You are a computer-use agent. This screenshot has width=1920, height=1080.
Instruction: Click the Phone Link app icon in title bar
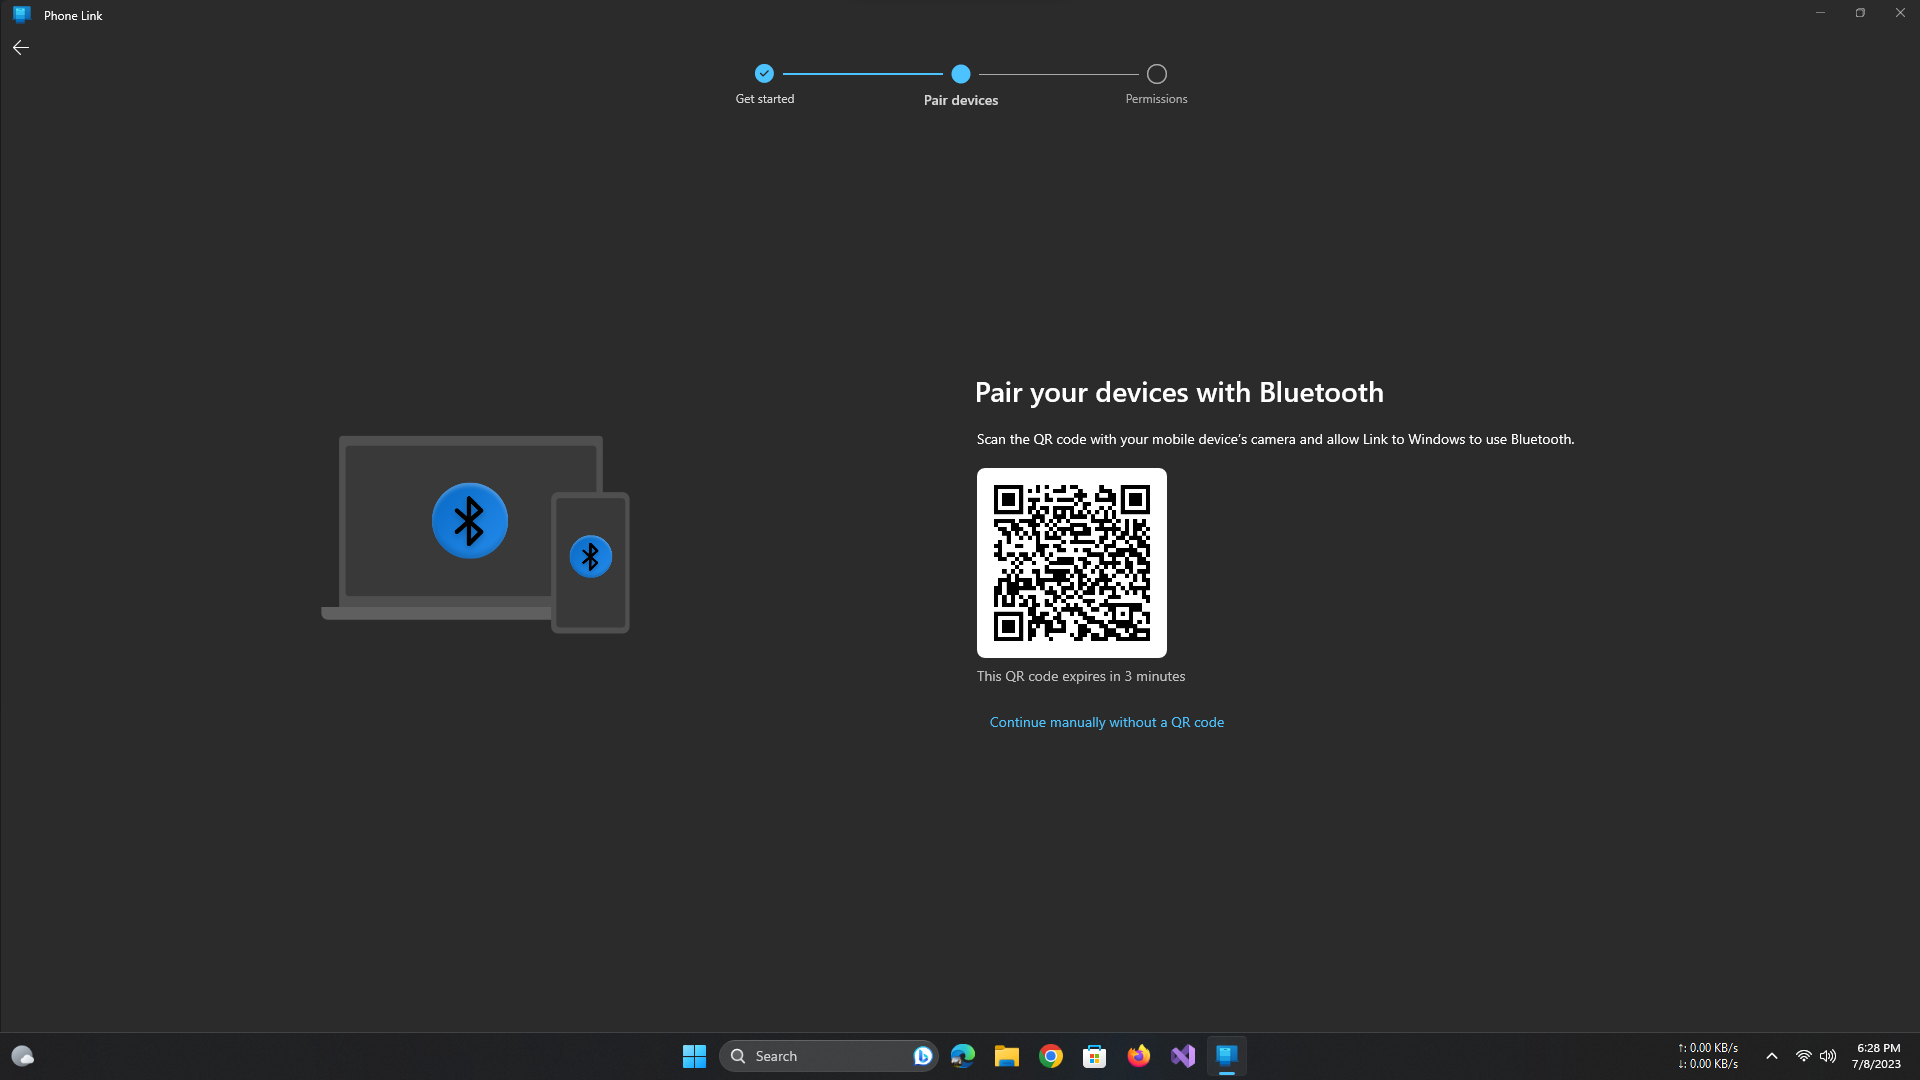coord(21,15)
